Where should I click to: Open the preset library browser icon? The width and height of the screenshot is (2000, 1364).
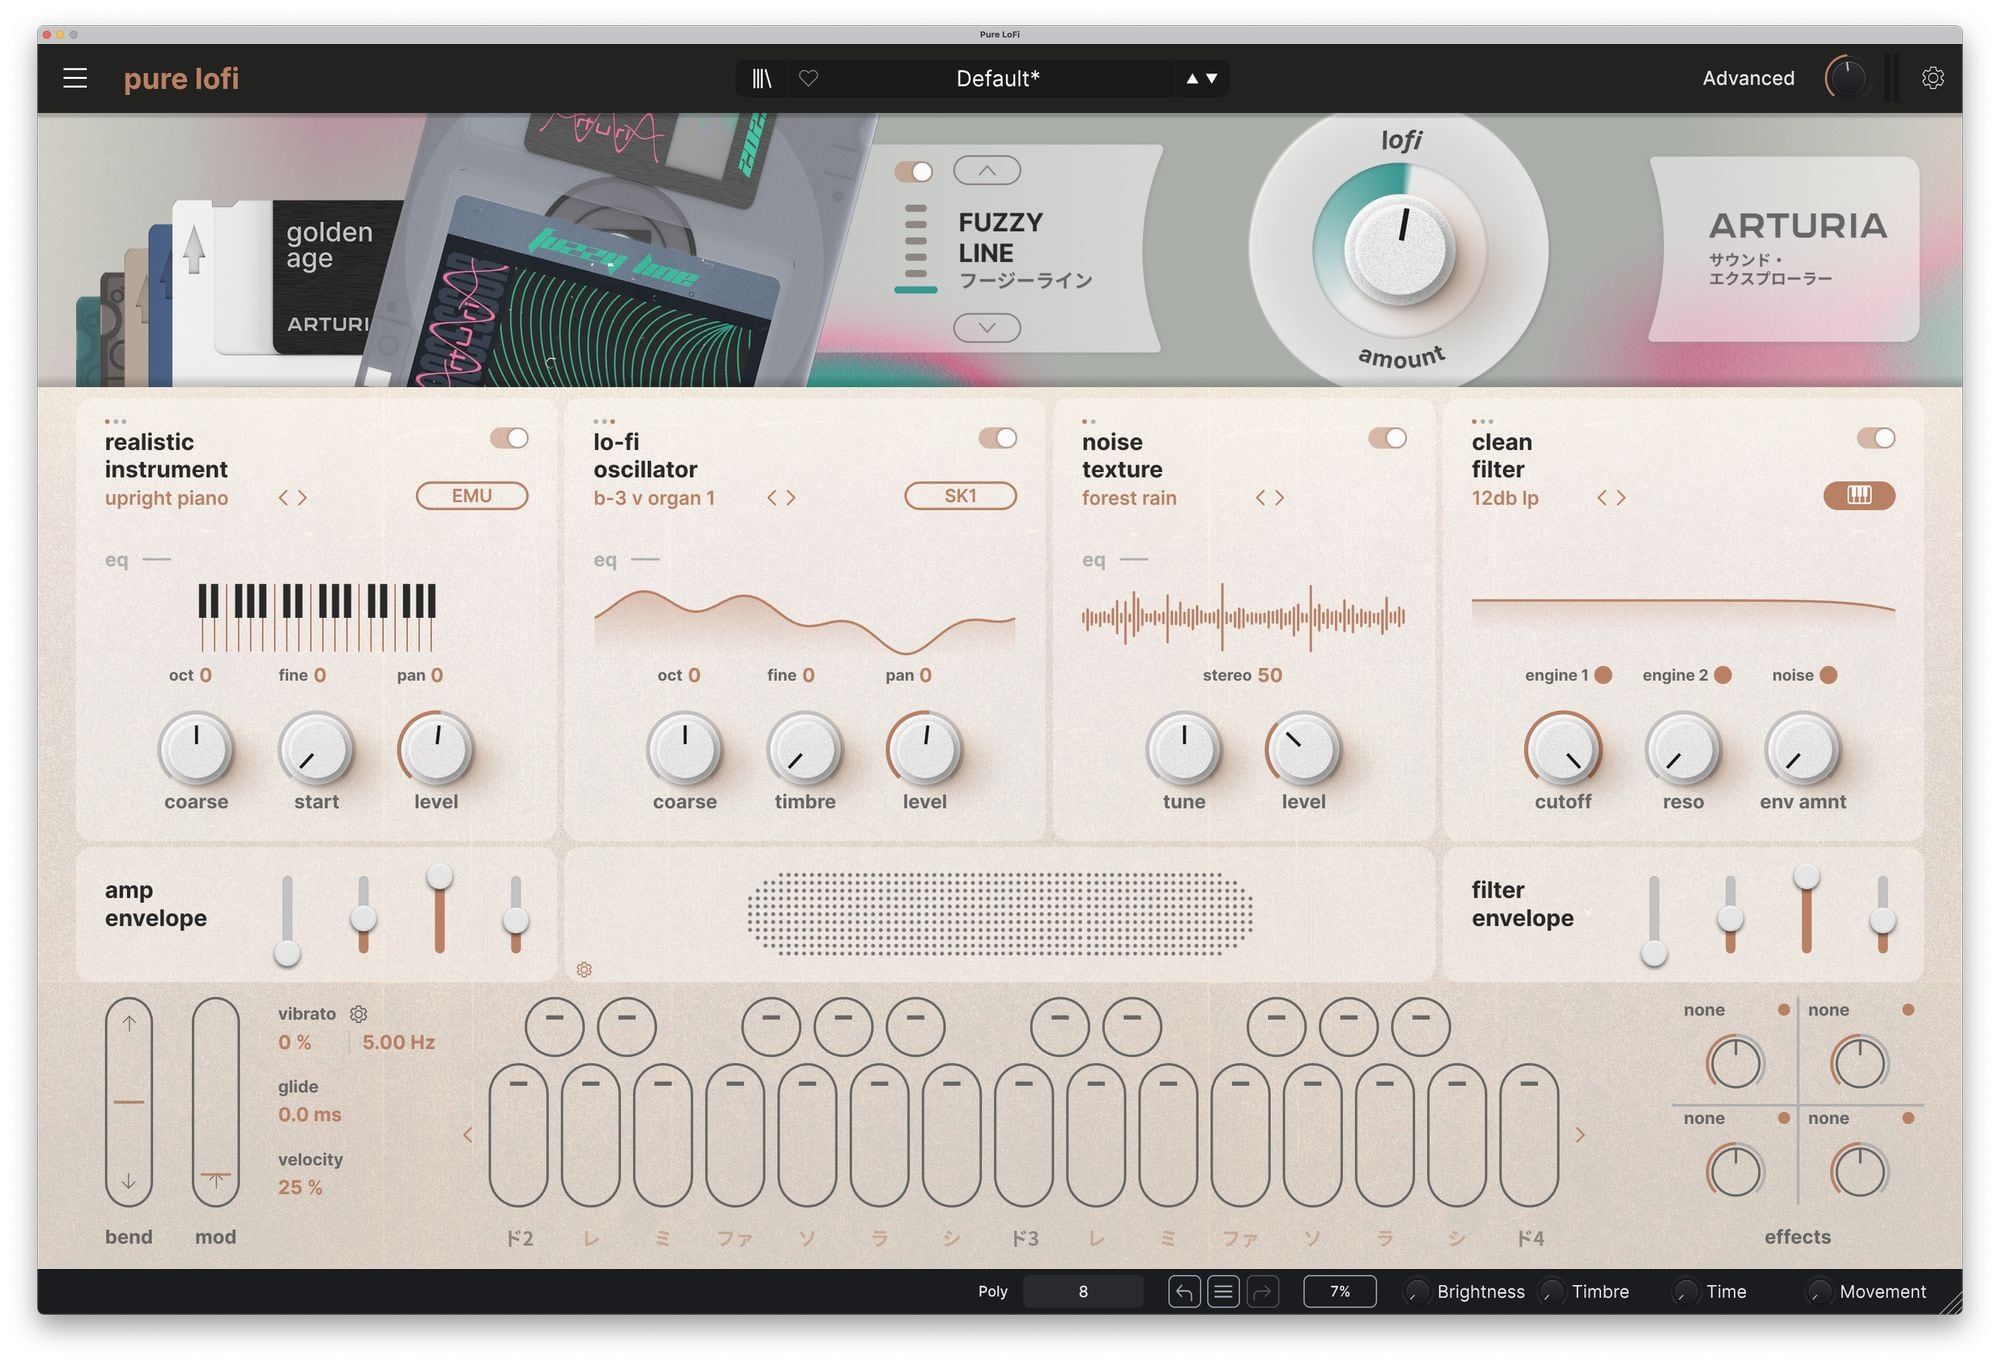point(762,78)
